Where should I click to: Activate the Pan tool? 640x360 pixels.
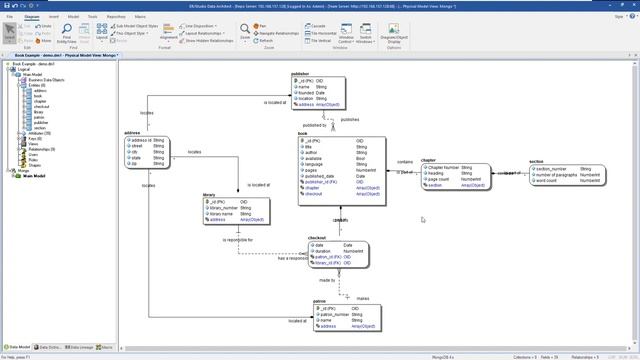(x=260, y=26)
